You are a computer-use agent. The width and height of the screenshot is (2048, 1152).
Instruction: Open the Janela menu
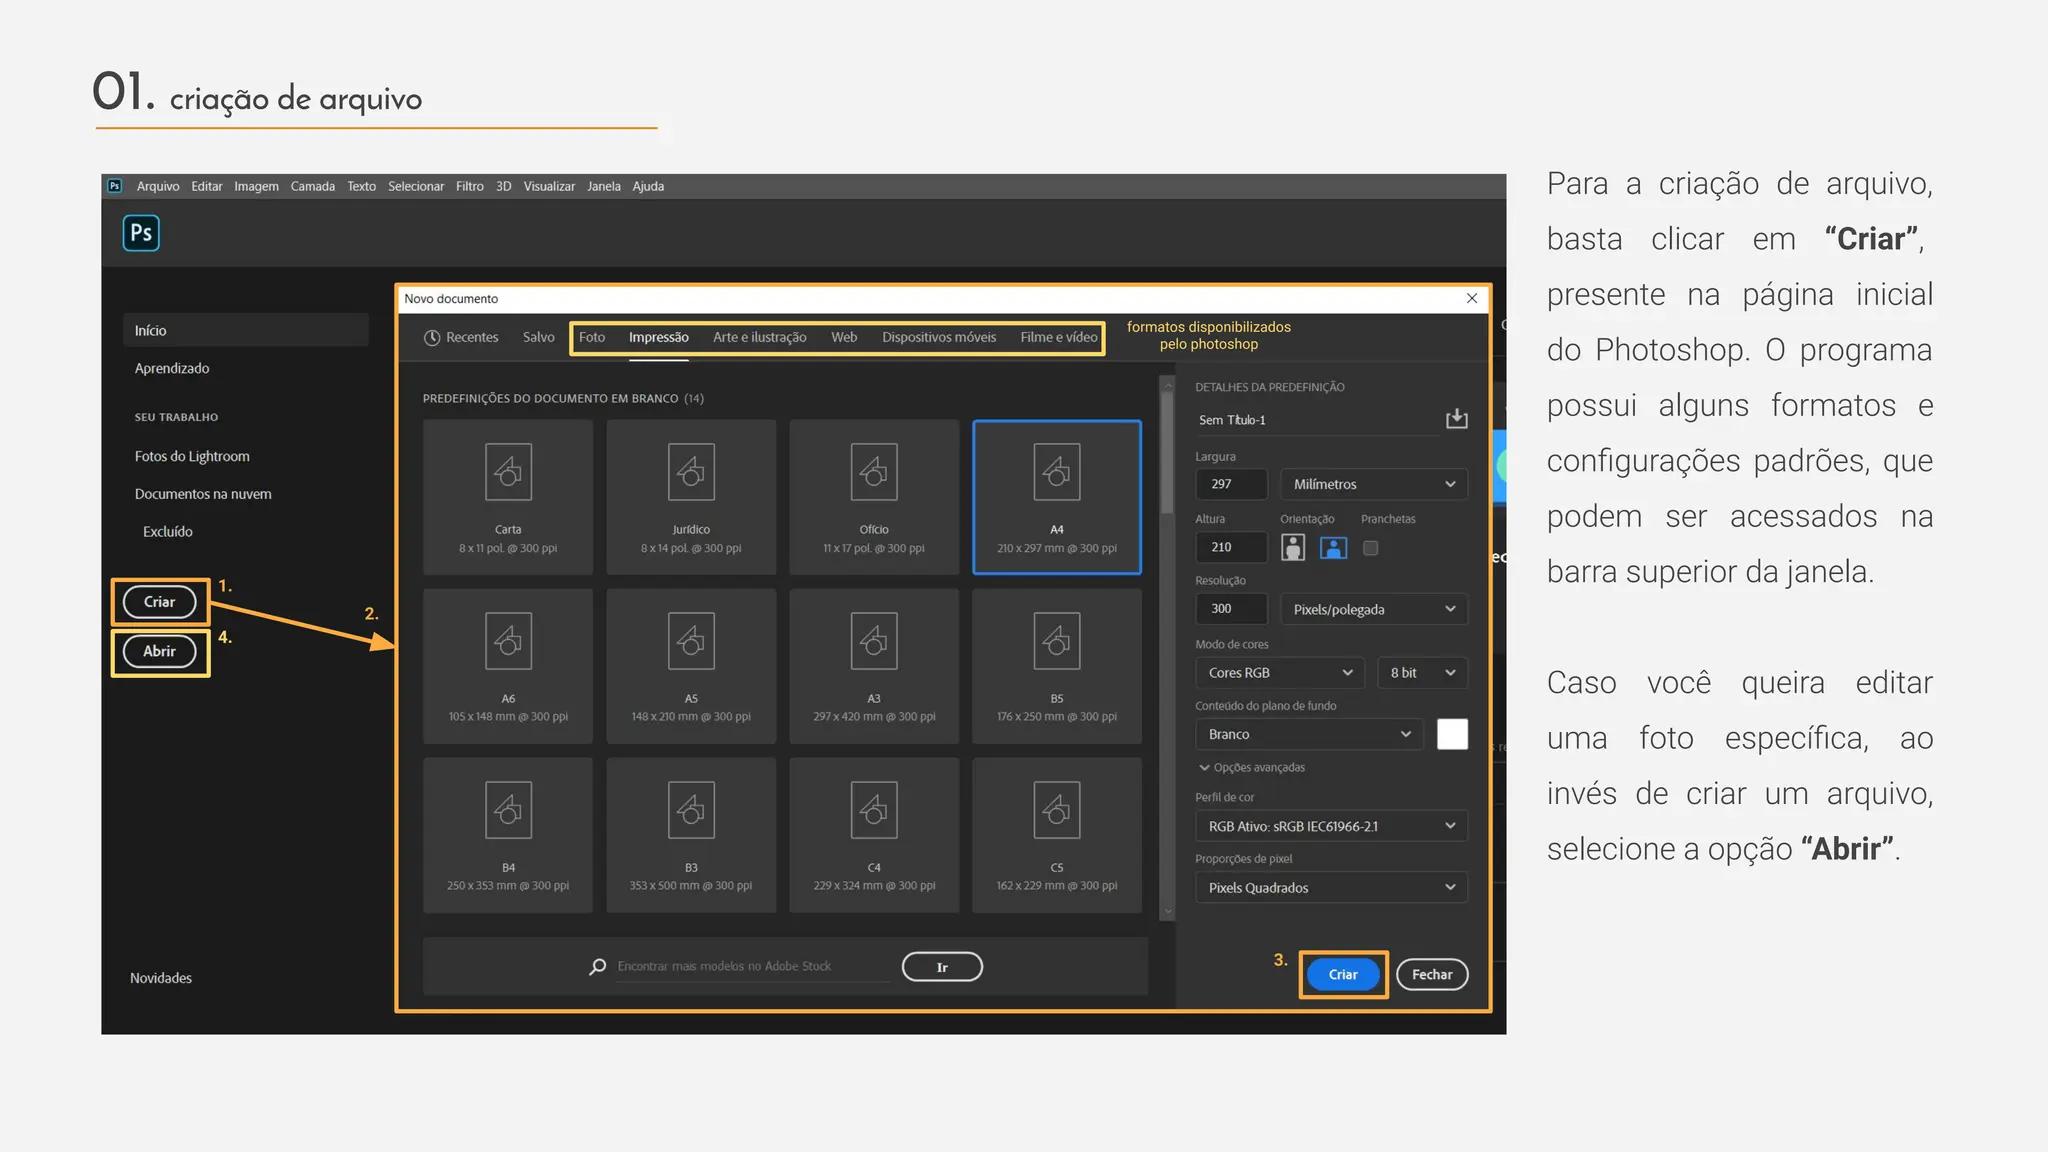[x=603, y=186]
